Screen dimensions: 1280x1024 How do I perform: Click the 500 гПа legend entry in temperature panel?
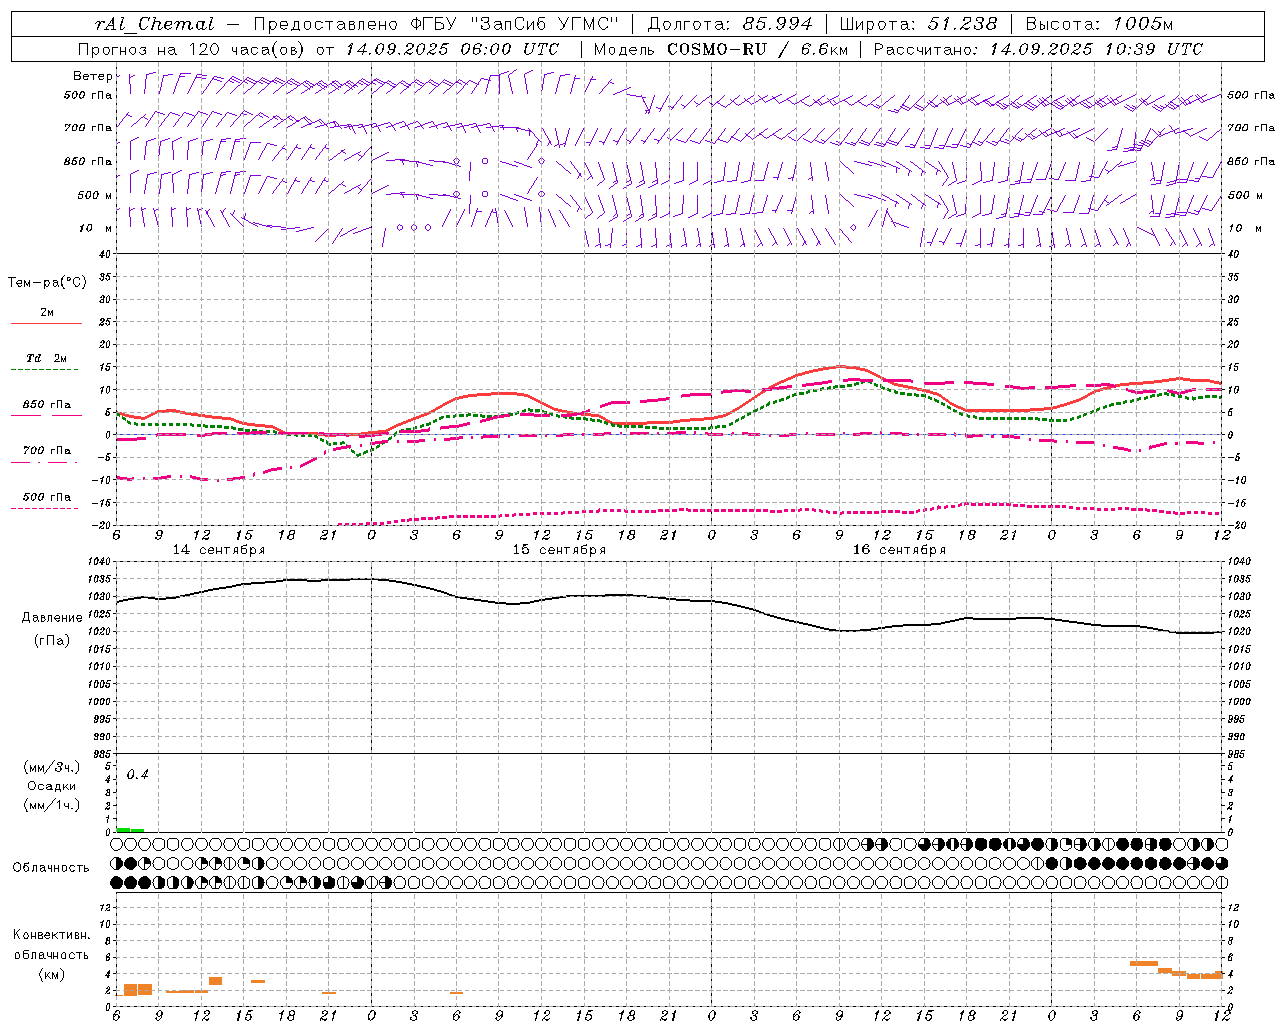click(47, 497)
